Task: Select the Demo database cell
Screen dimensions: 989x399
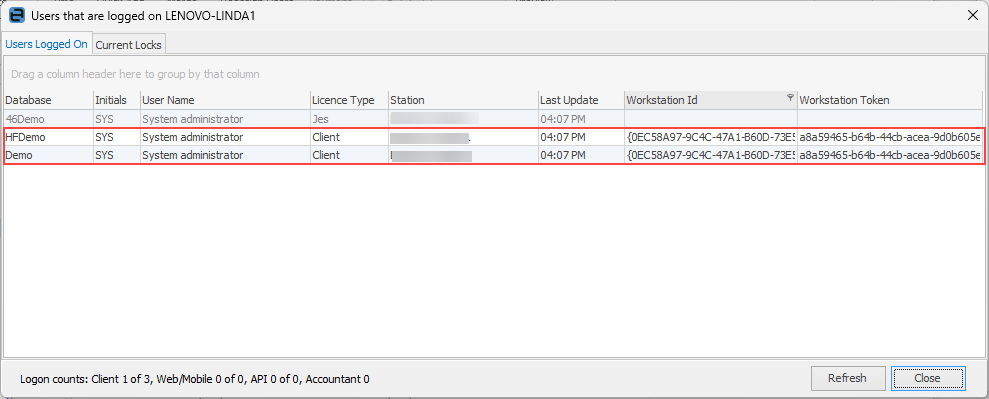Action: point(48,155)
